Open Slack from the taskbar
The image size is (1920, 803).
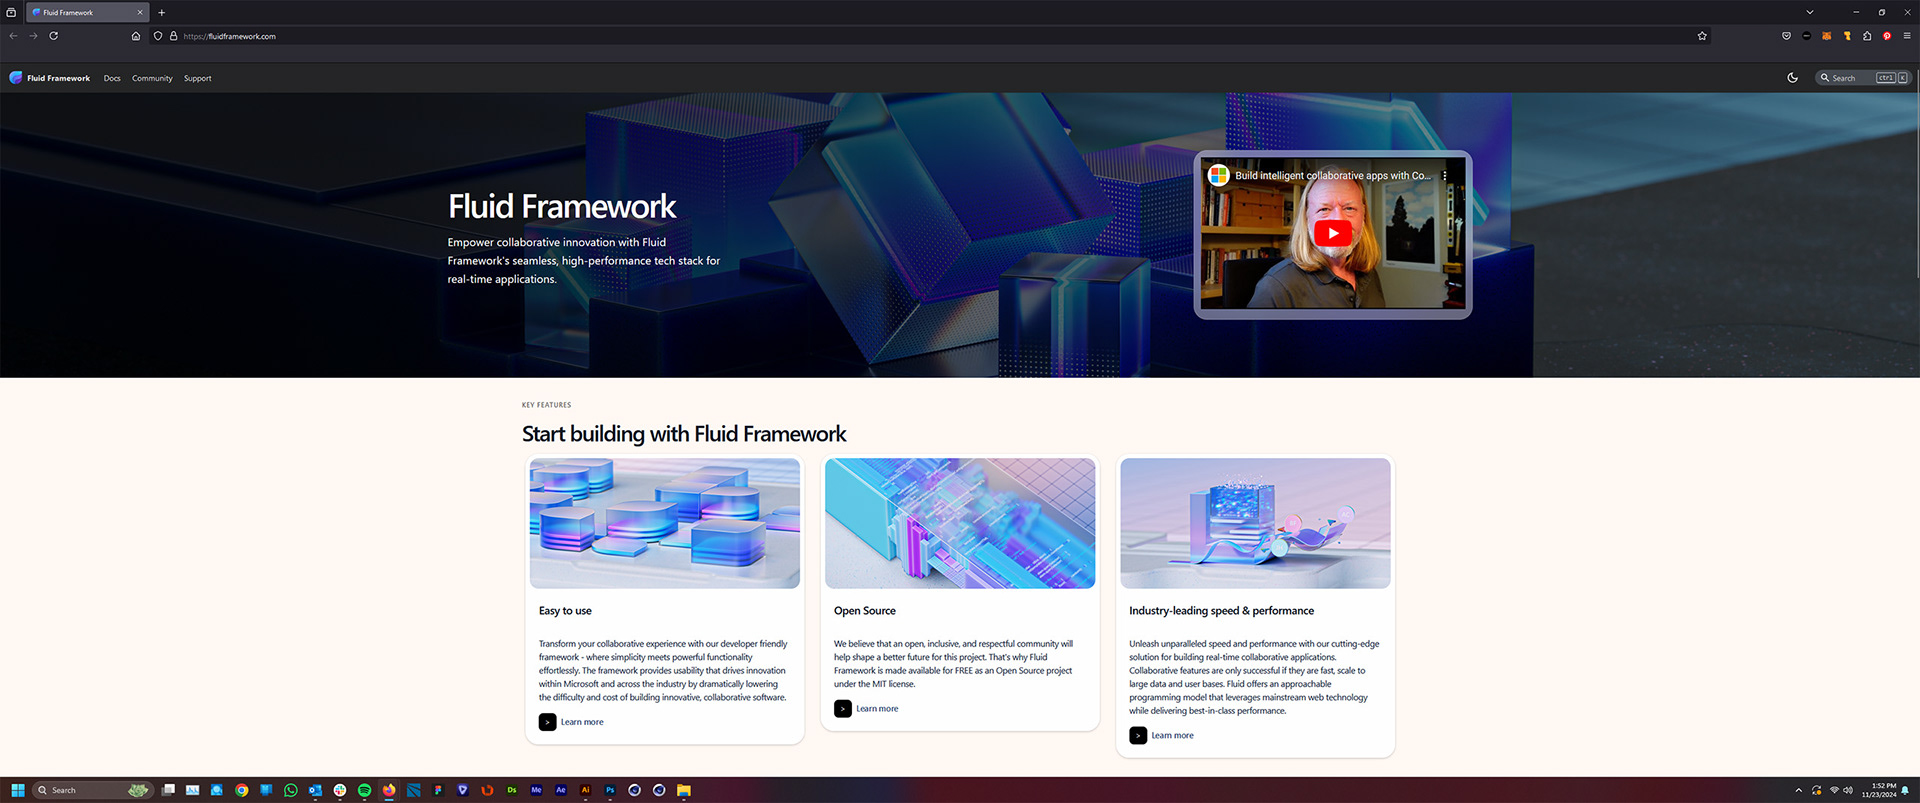tap(340, 790)
